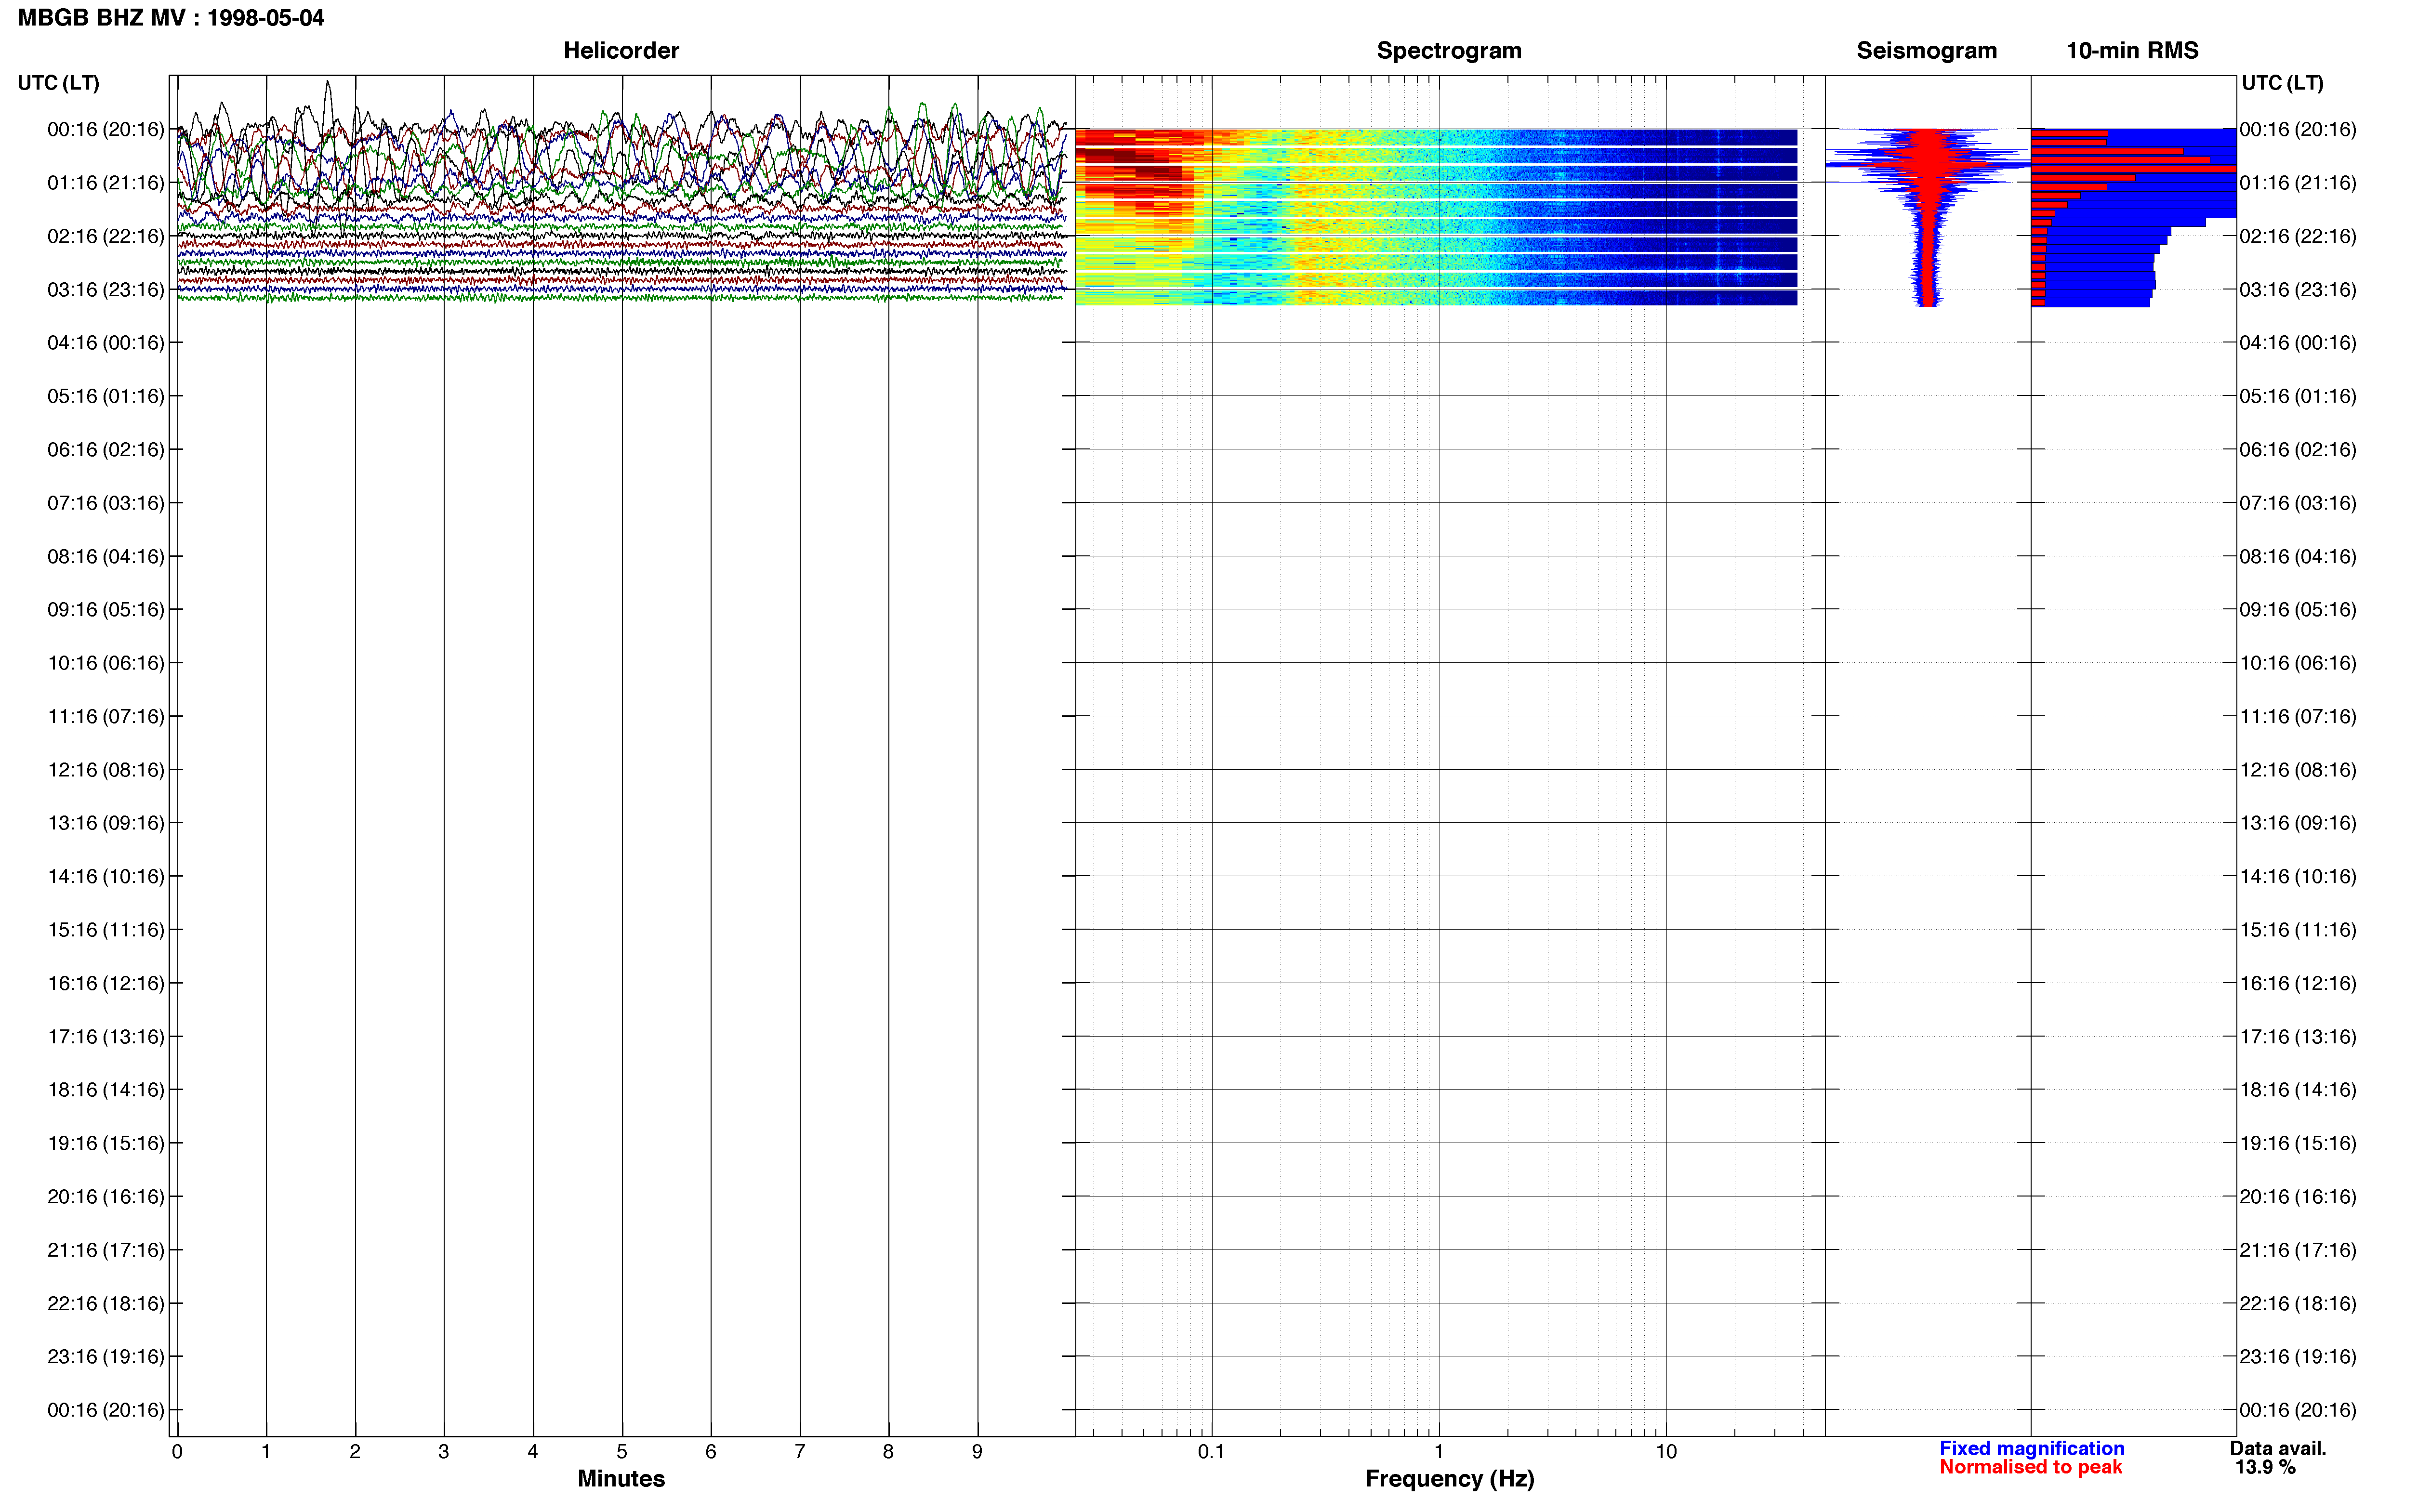The width and height of the screenshot is (2418, 1512).
Task: Click minute tick "0" on the helicorder axis
Action: tap(177, 1452)
